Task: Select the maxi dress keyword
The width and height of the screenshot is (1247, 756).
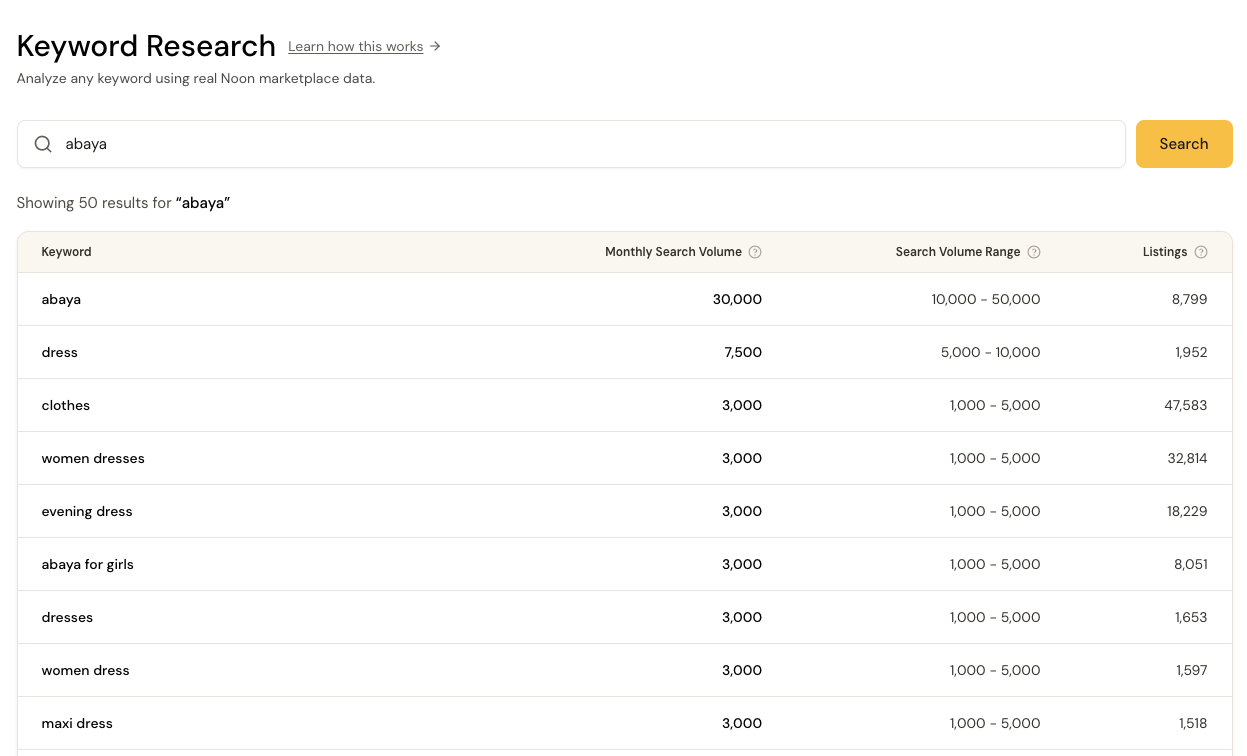Action: tap(77, 723)
